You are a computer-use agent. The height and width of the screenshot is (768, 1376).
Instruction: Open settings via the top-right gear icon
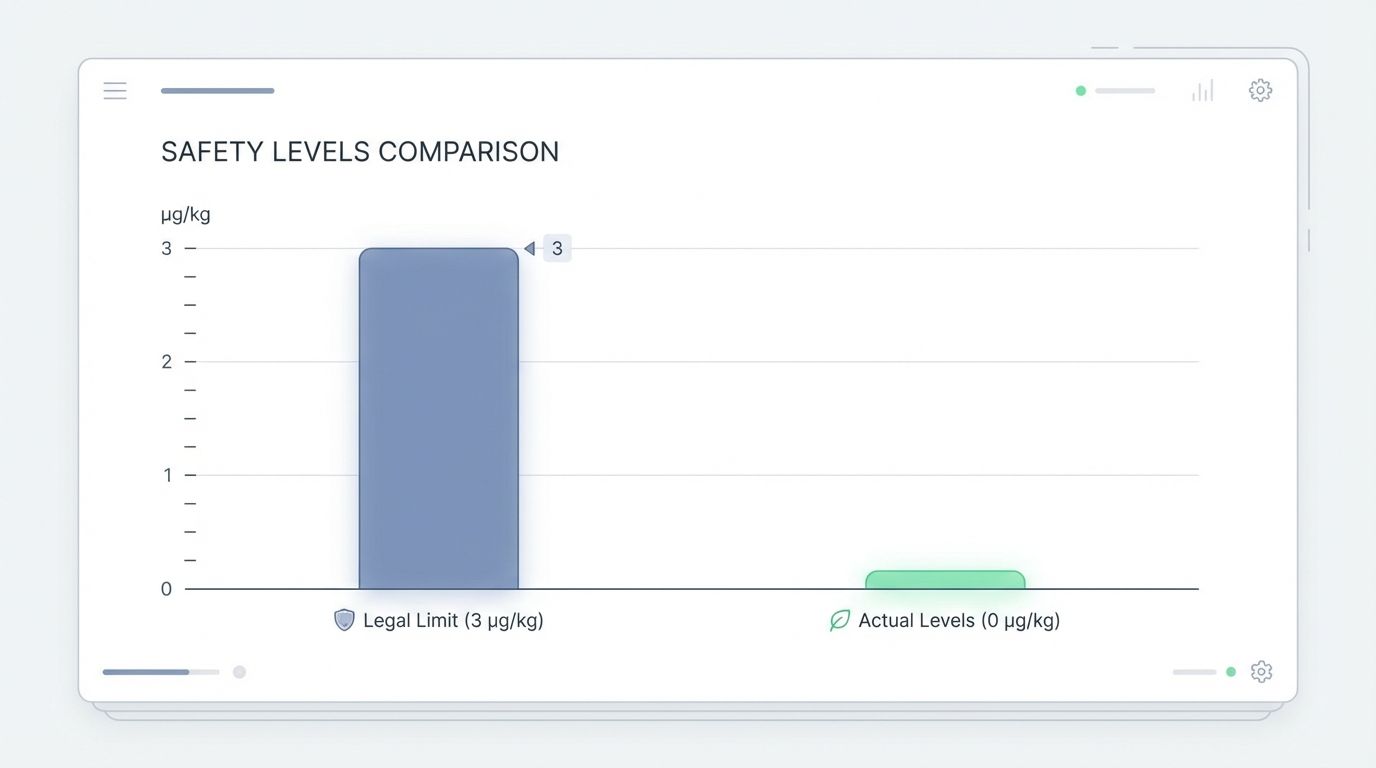(x=1260, y=90)
